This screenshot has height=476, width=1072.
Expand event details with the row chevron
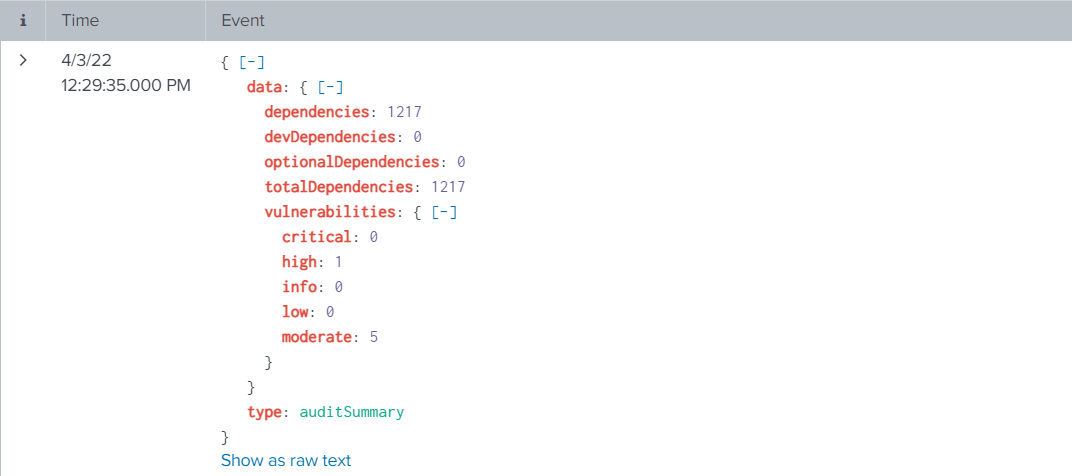coord(23,61)
